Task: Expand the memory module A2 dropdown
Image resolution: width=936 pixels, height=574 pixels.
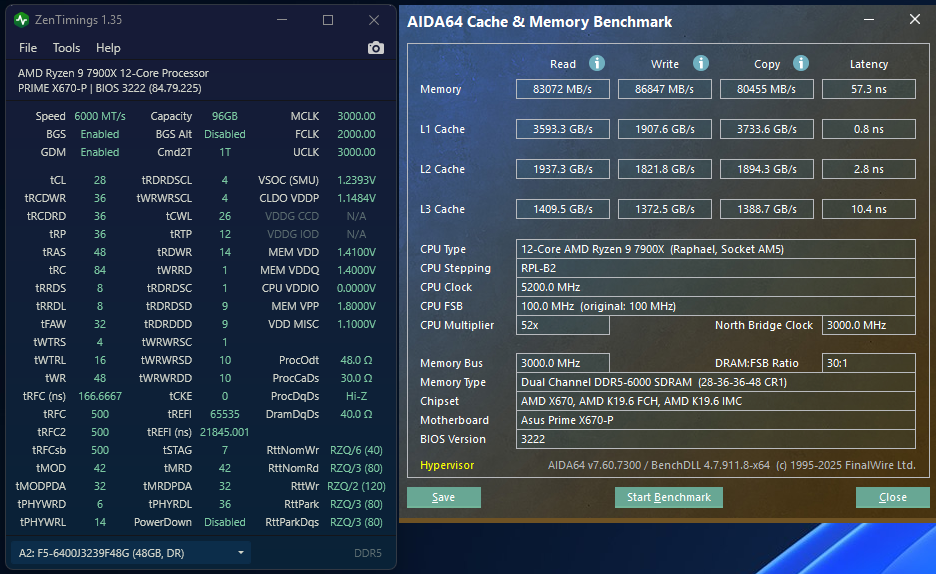Action: (x=131, y=553)
